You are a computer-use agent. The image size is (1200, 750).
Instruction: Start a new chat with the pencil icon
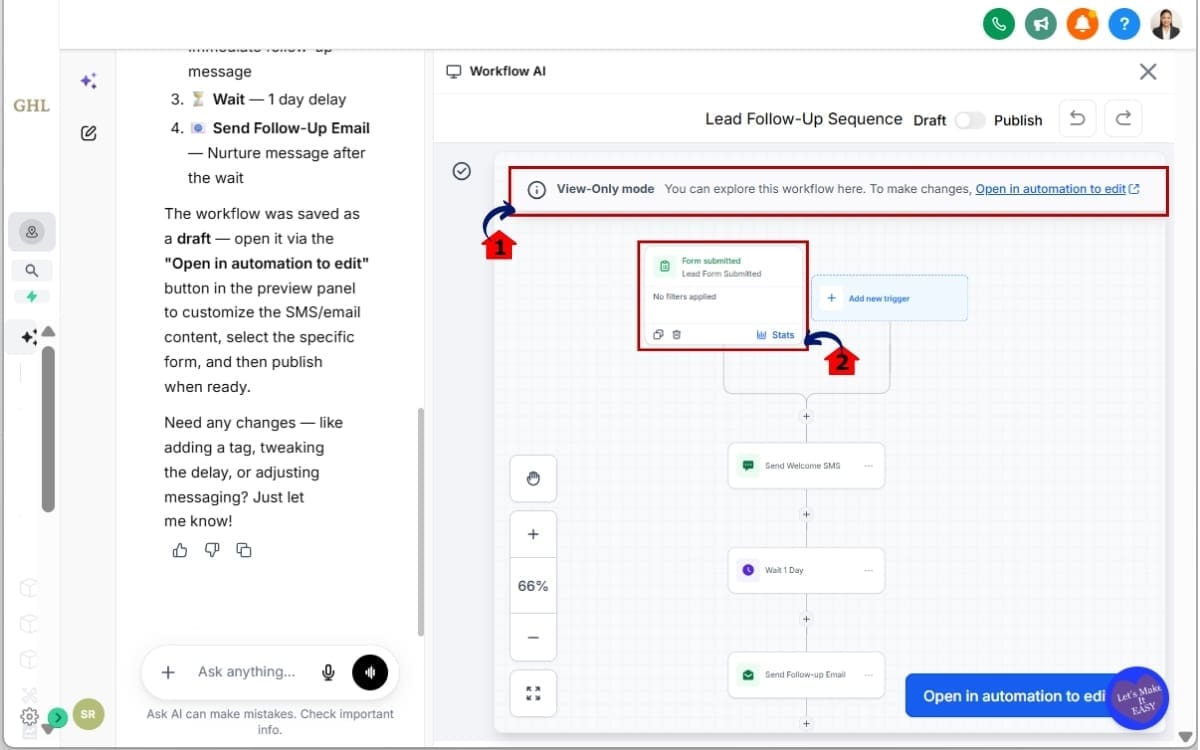click(x=89, y=133)
